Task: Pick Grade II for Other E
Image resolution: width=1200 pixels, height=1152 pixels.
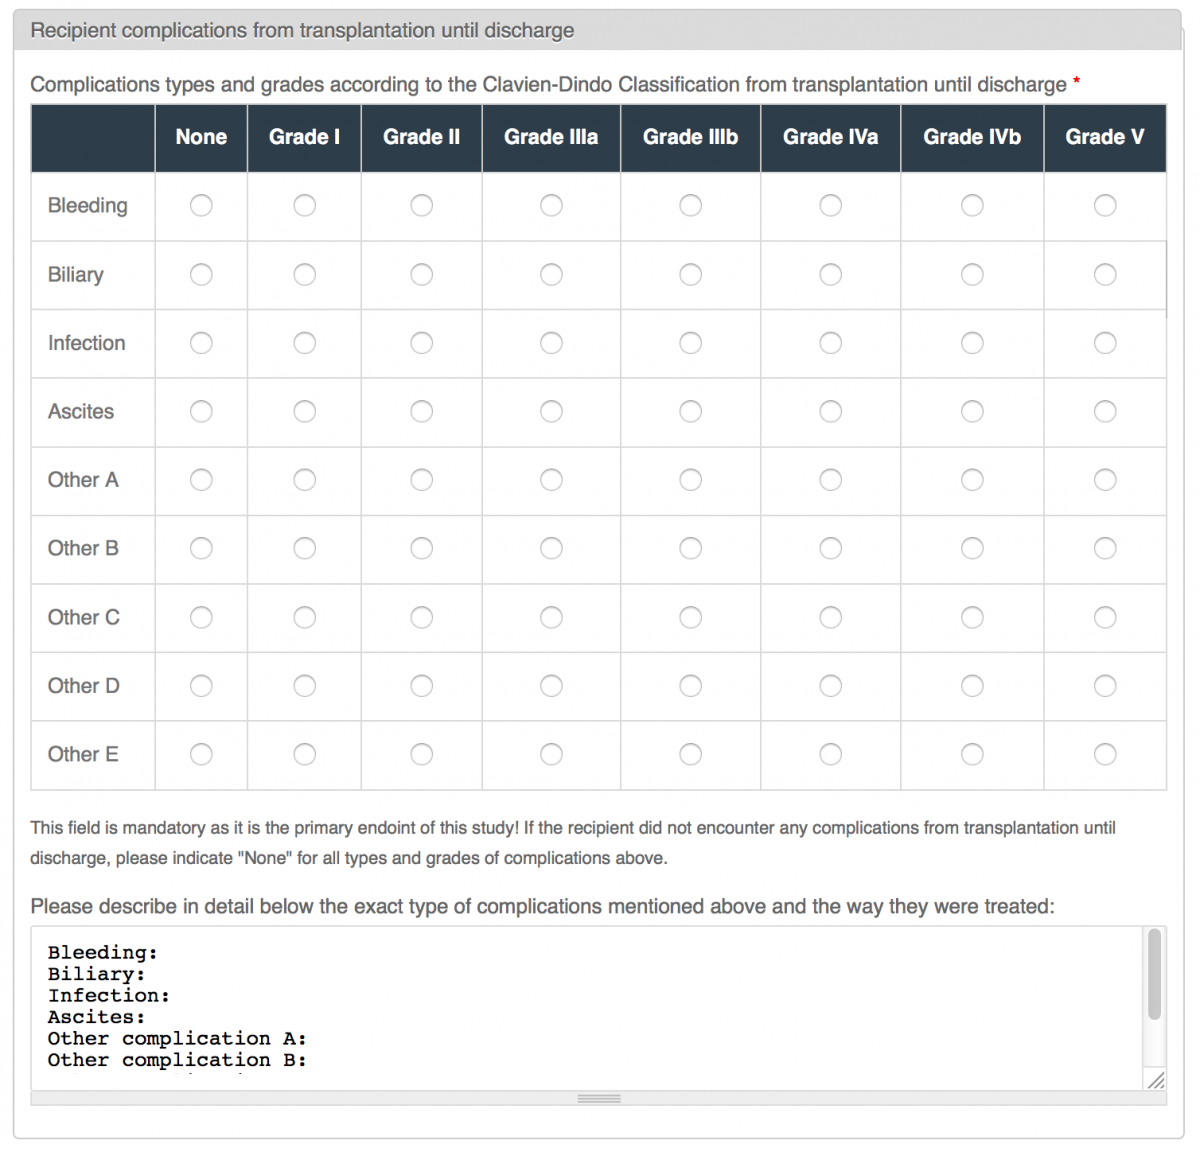Action: (x=422, y=754)
